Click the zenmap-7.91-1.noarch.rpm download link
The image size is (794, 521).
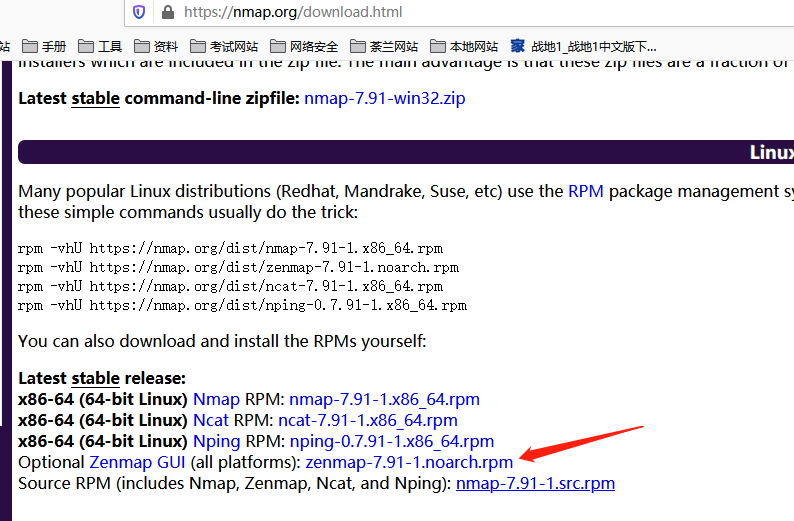click(x=409, y=462)
